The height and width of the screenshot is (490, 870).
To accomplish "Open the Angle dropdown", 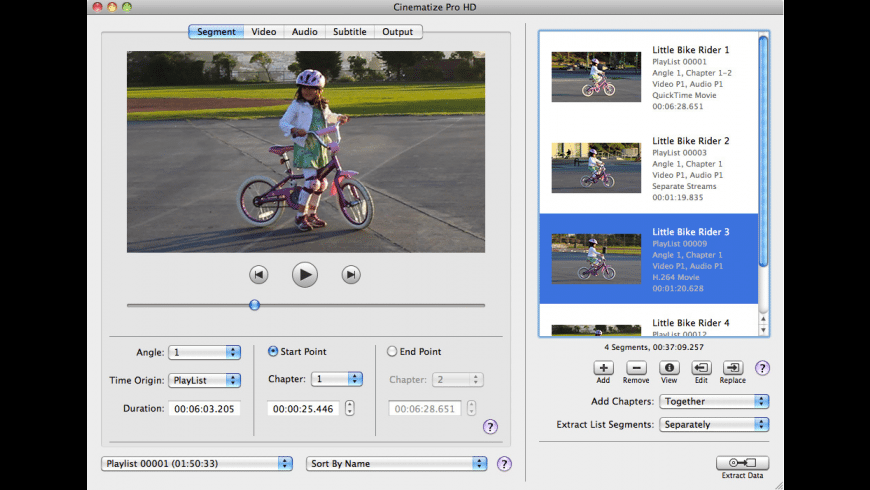I will (x=205, y=352).
